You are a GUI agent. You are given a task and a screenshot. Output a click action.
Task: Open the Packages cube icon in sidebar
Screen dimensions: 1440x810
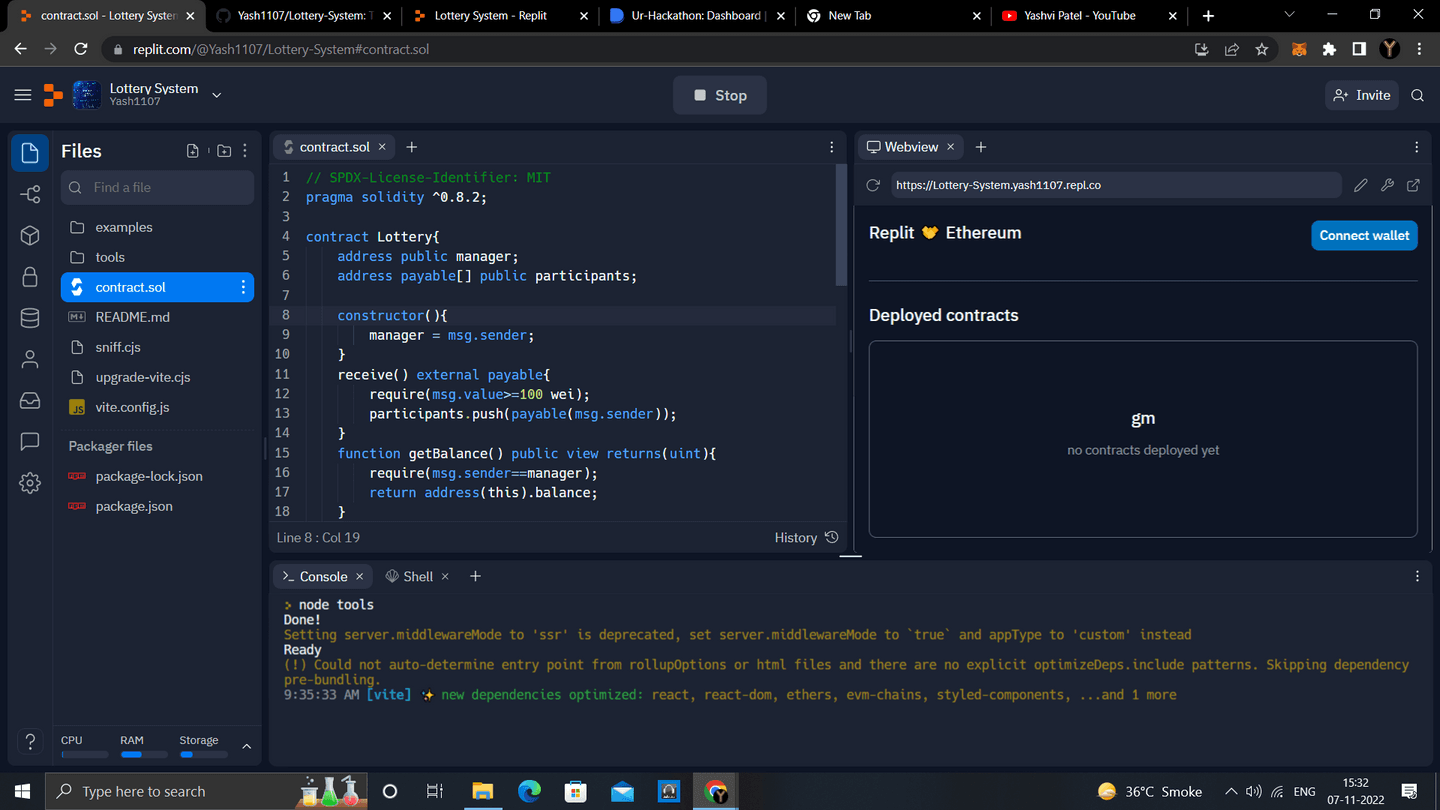coord(30,236)
